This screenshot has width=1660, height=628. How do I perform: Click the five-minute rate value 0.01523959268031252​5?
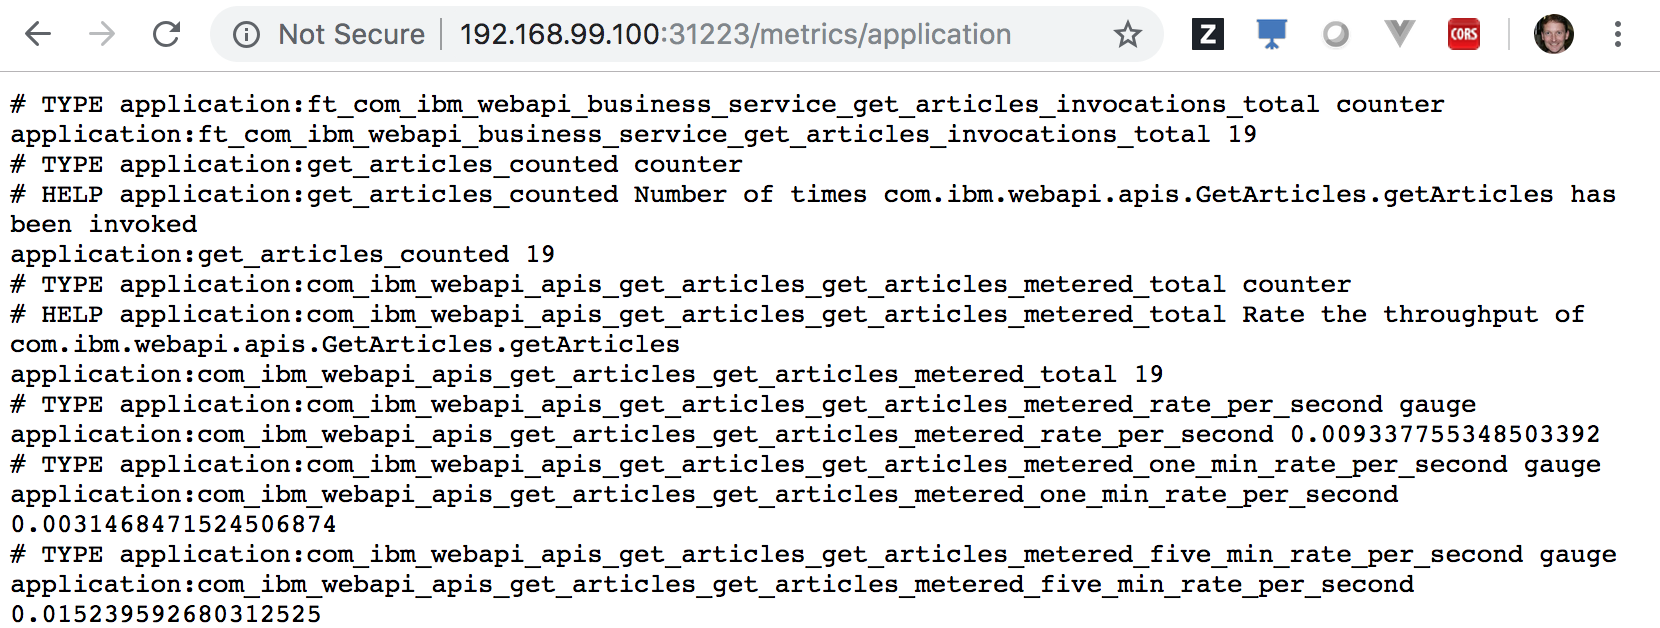pos(166,614)
